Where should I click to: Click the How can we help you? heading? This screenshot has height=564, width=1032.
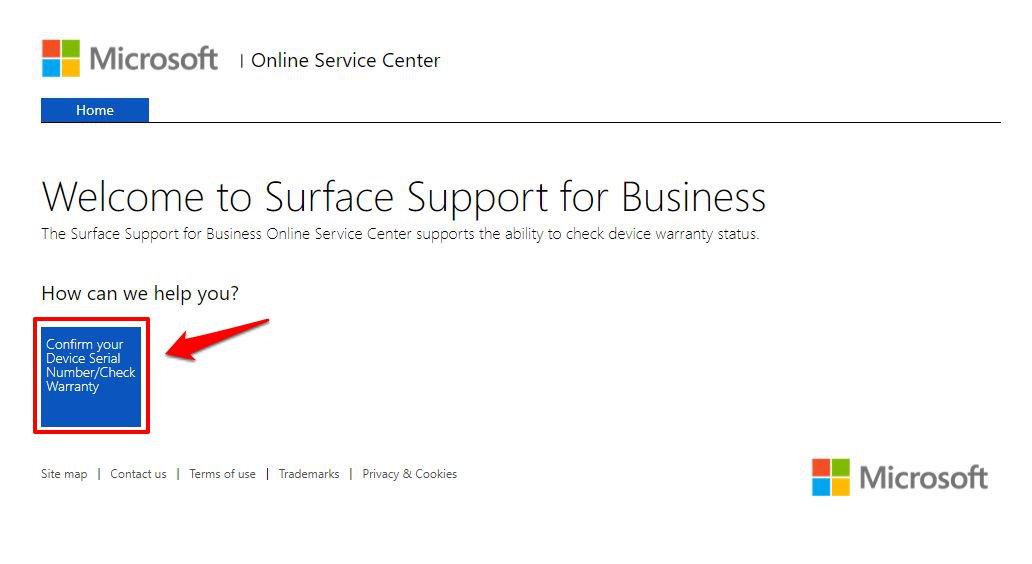click(x=140, y=293)
